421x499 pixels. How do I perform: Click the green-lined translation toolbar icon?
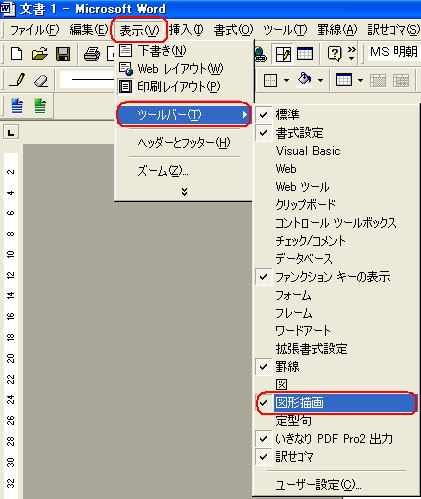[x=40, y=106]
